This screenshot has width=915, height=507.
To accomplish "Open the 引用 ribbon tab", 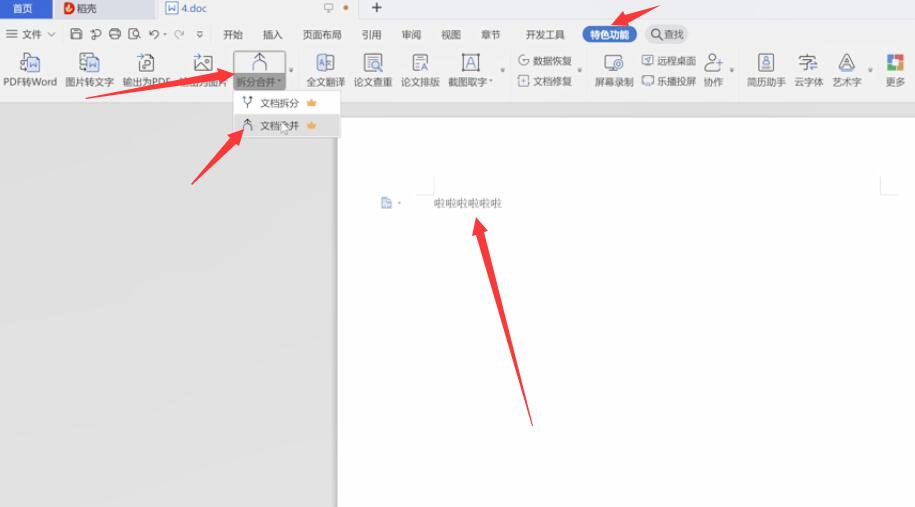I will (371, 34).
